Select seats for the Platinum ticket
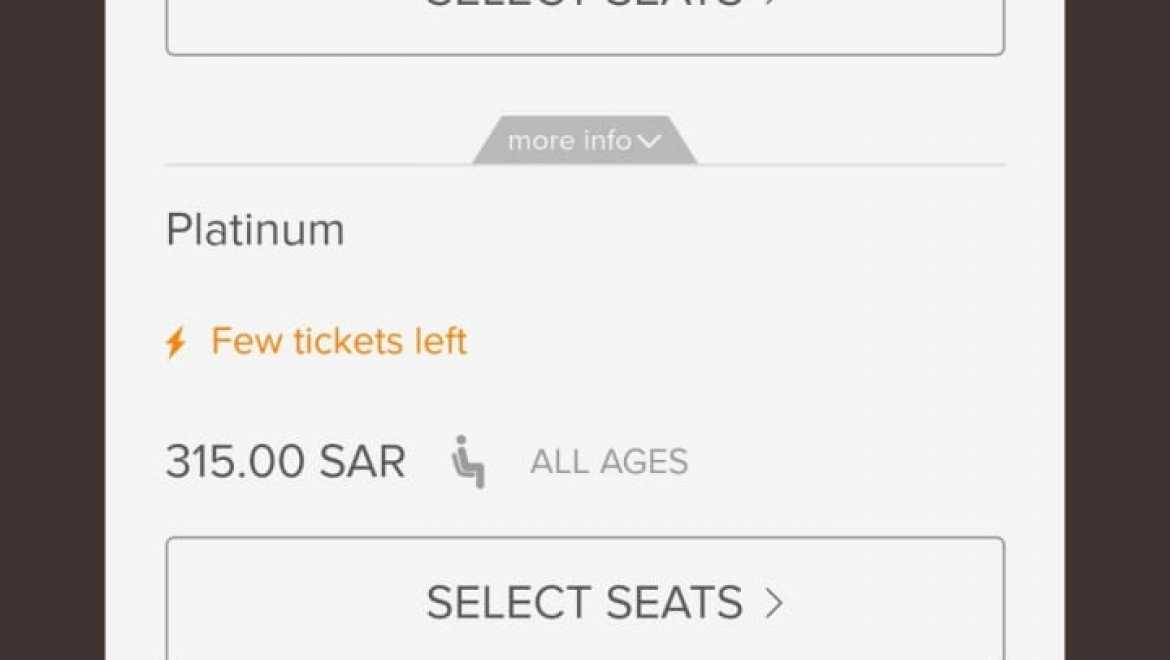The image size is (1170, 660). 585,598
